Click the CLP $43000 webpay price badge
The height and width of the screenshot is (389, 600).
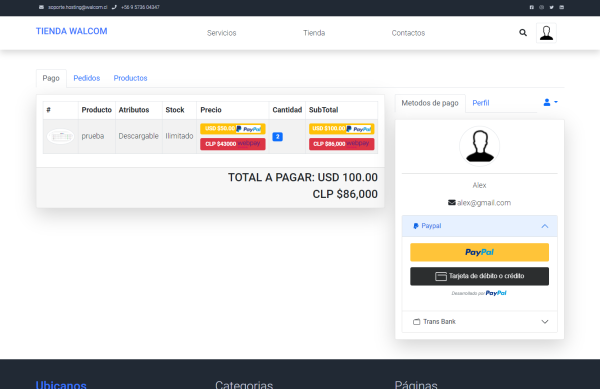pos(233,144)
